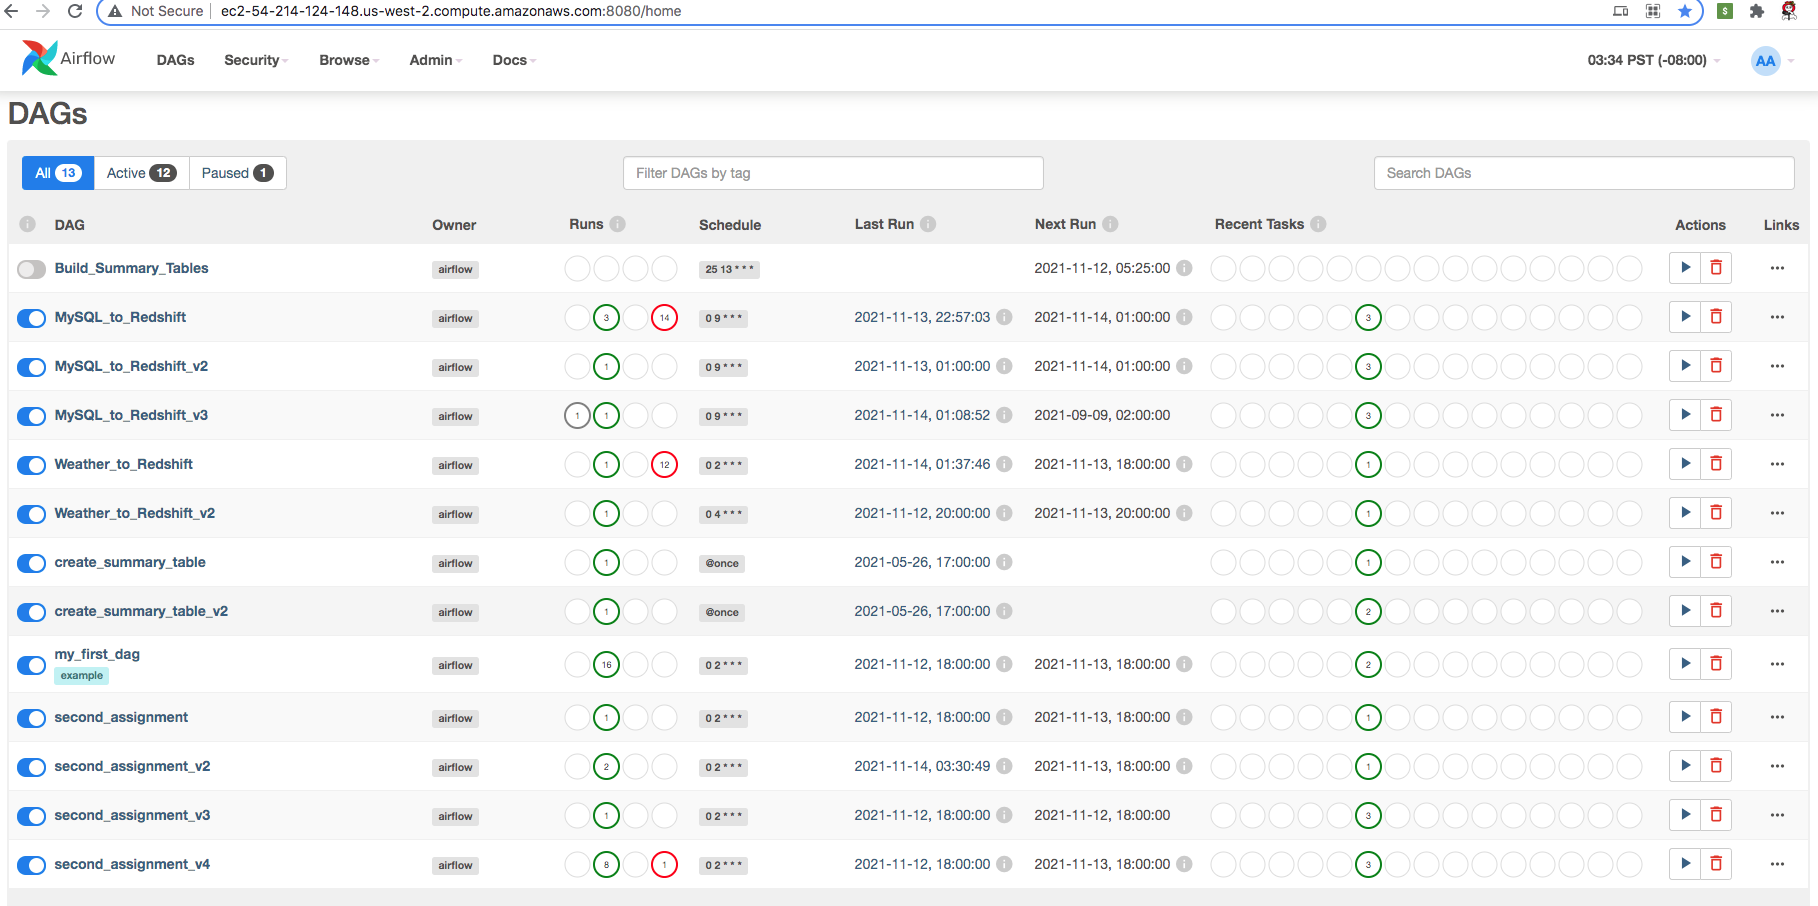Delete the second_assignment_v3 DAG via trash icon
The height and width of the screenshot is (906, 1818).
[1716, 815]
